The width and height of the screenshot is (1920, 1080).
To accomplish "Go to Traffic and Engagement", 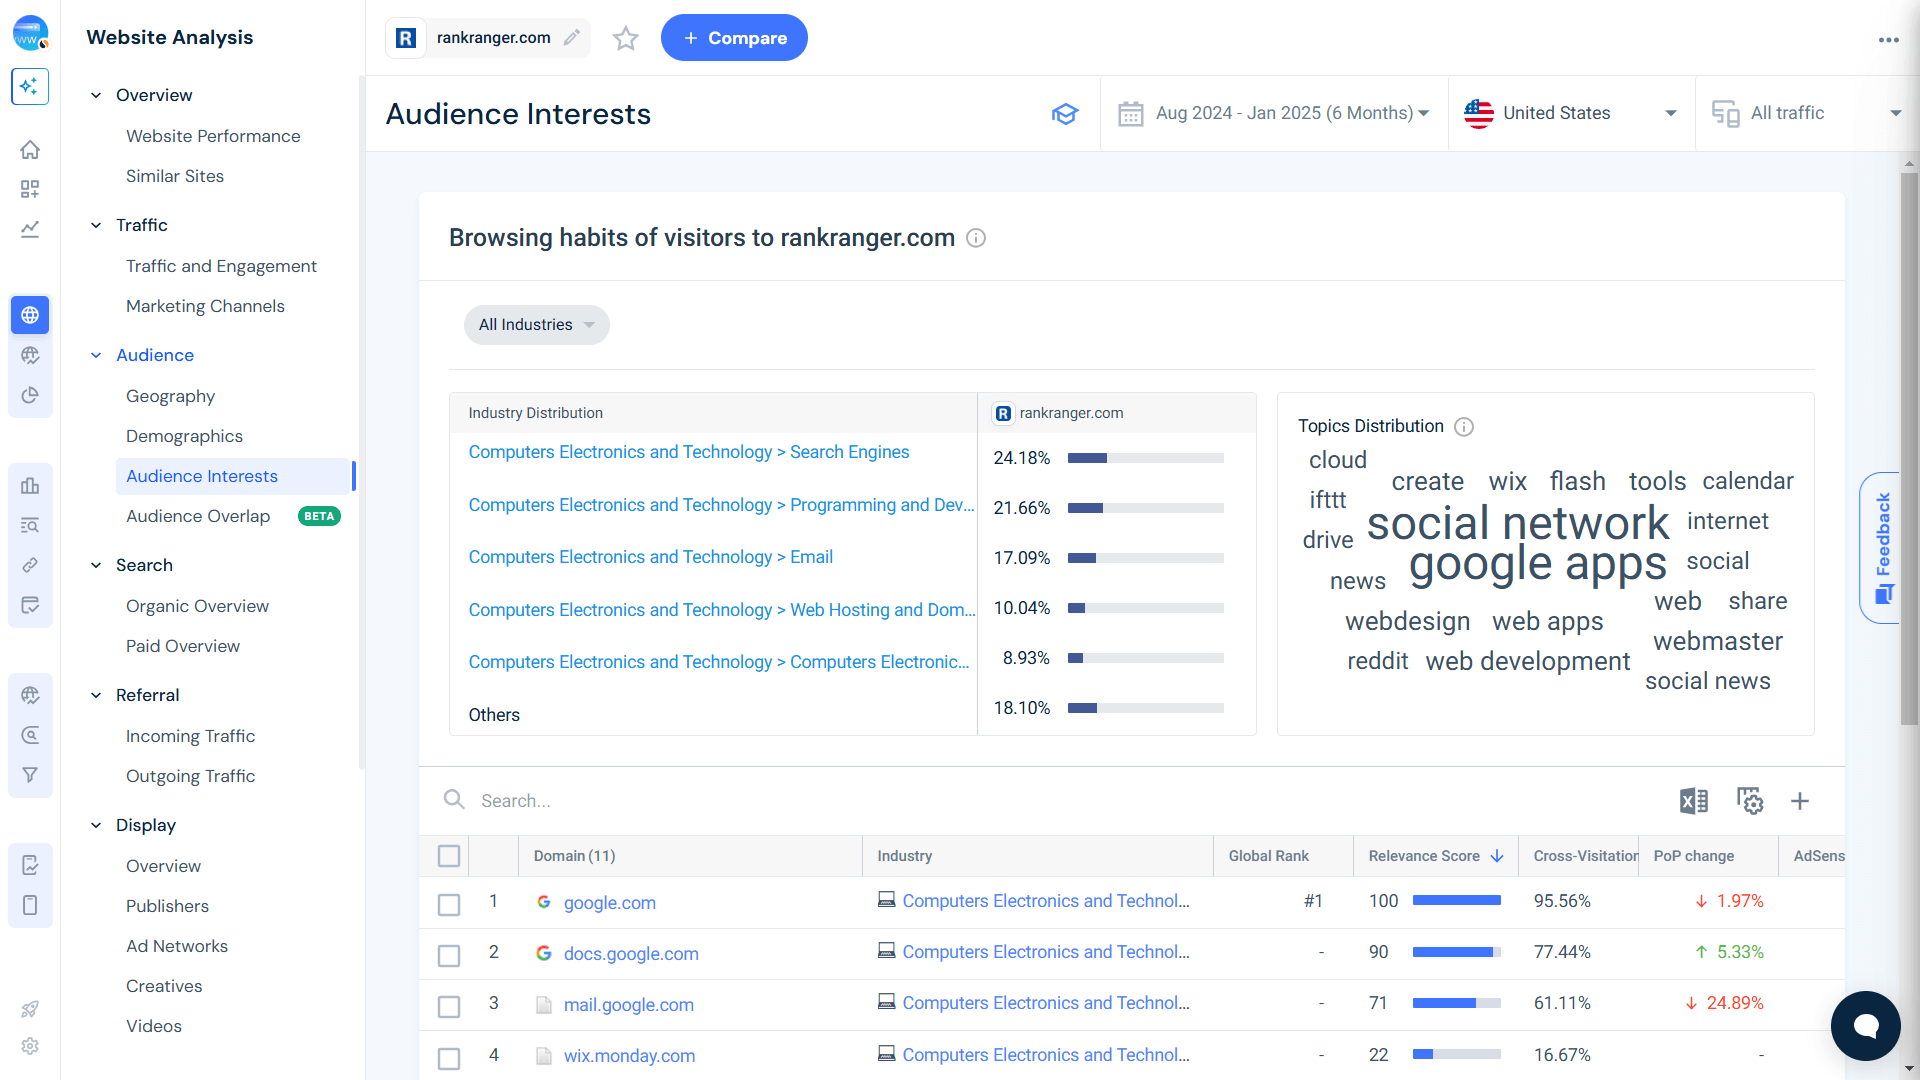I will tap(221, 266).
